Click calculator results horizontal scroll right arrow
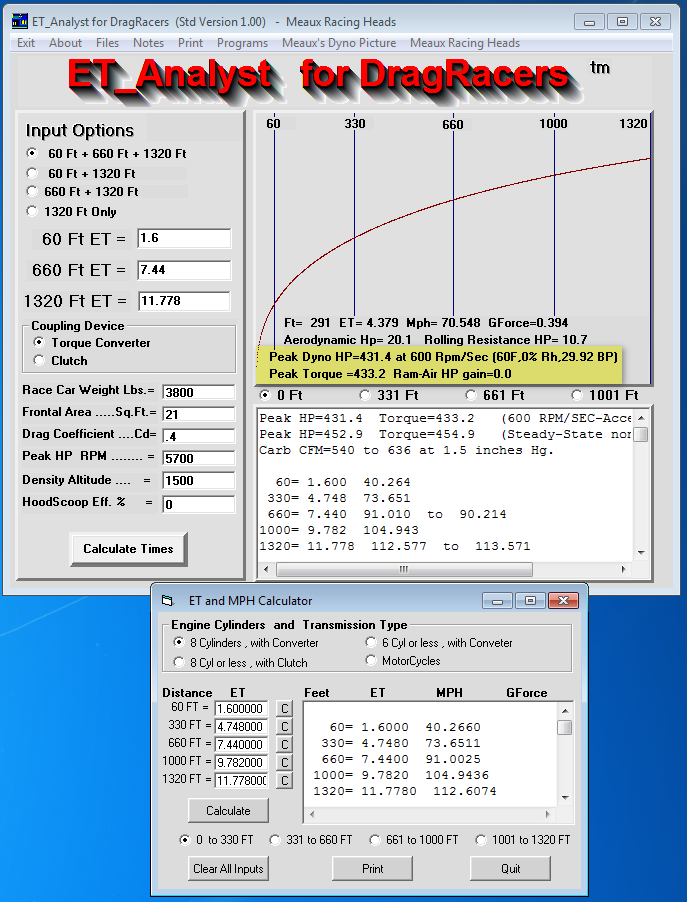Image resolution: width=687 pixels, height=902 pixels. (x=548, y=815)
